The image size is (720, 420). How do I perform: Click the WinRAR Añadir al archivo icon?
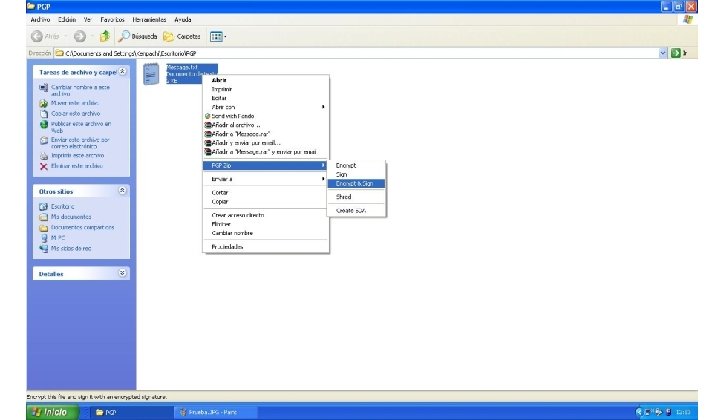208,125
